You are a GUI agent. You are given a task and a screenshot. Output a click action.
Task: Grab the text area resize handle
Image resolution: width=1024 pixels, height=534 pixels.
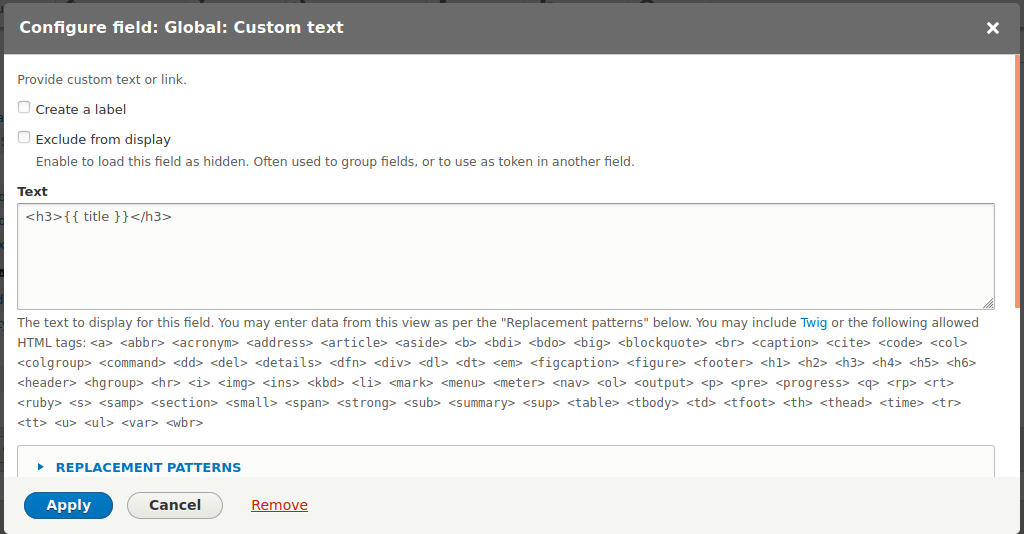point(988,303)
